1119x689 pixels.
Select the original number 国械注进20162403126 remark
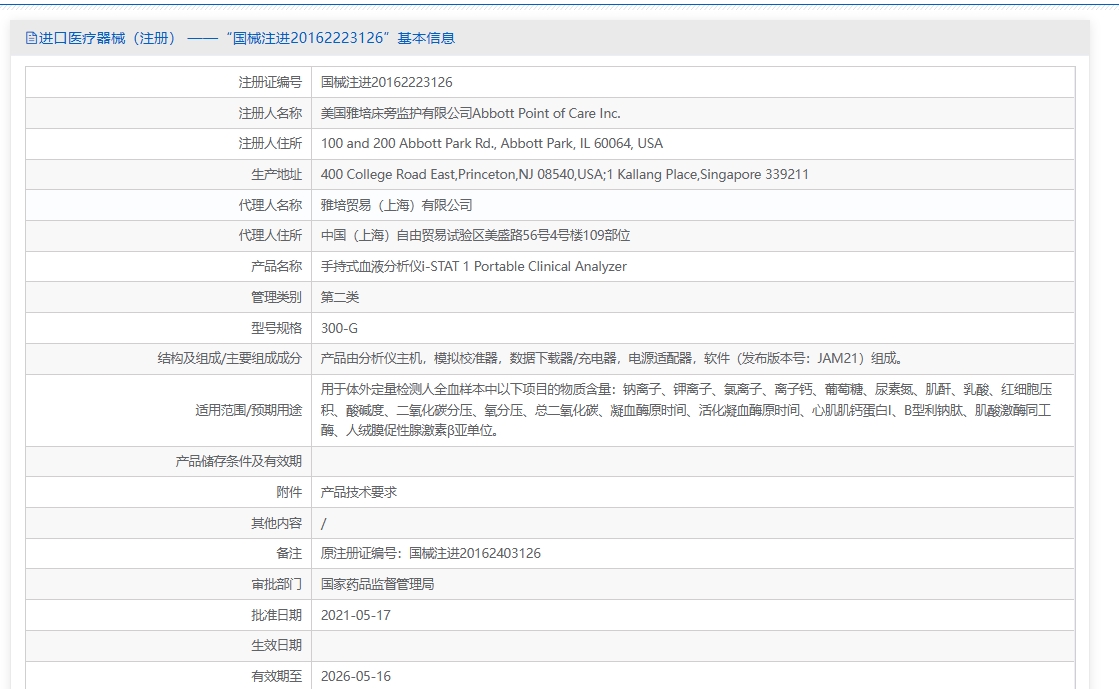[x=430, y=553]
